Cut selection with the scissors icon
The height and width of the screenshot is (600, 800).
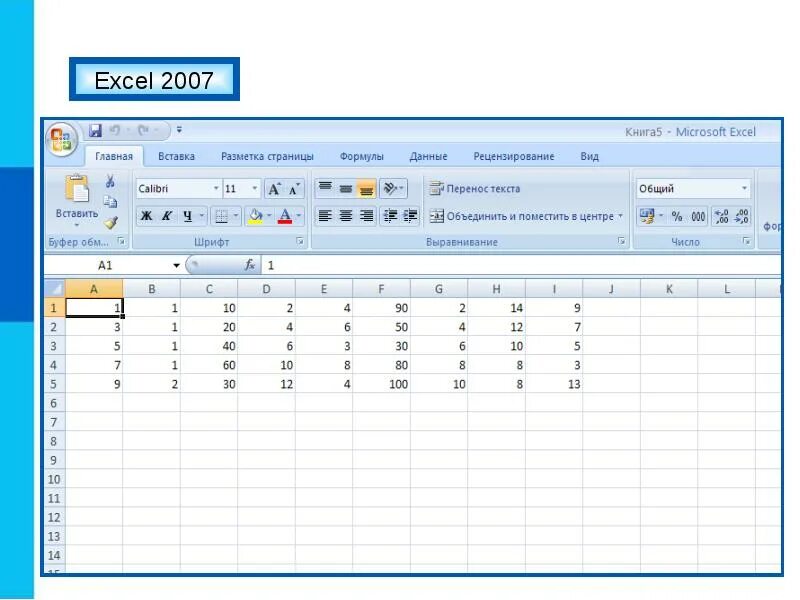pos(110,181)
